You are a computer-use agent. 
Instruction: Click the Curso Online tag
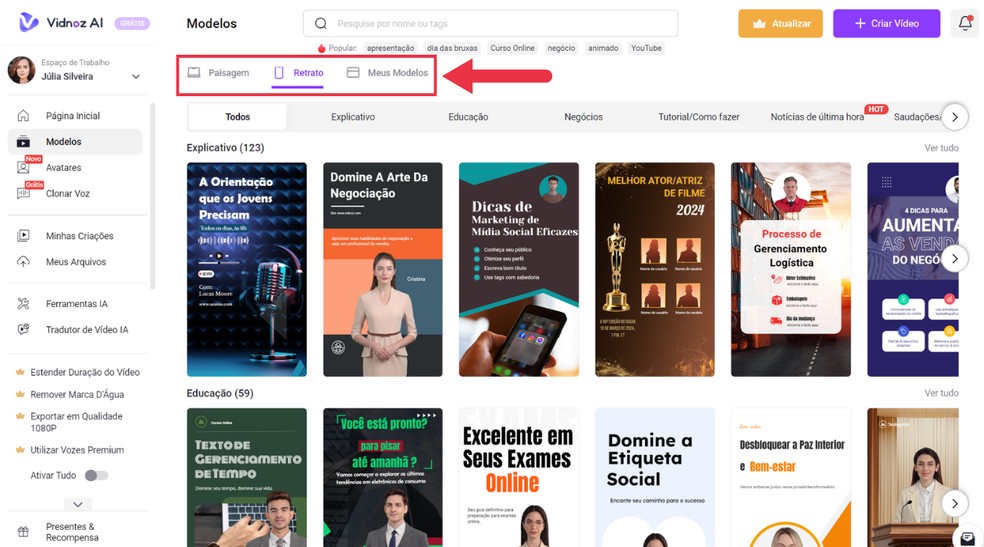tap(512, 48)
